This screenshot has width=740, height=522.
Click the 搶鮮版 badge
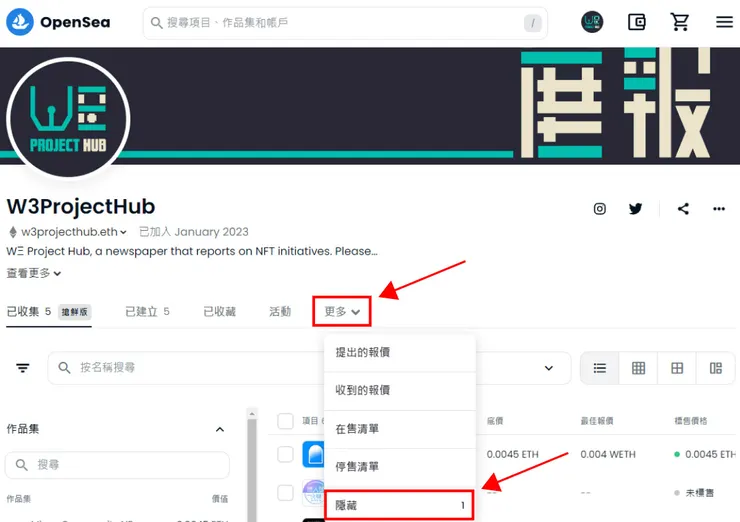tap(75, 312)
